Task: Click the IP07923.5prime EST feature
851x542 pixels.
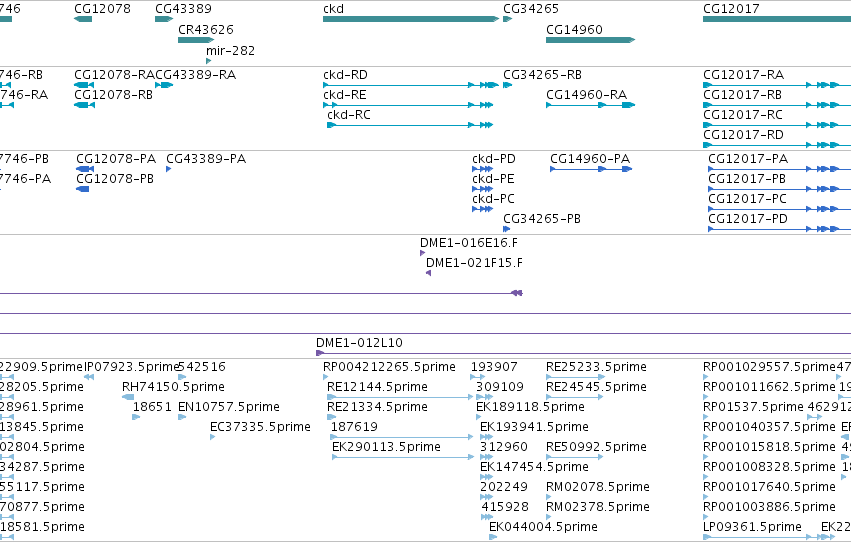Action: pyautogui.click(x=90, y=377)
